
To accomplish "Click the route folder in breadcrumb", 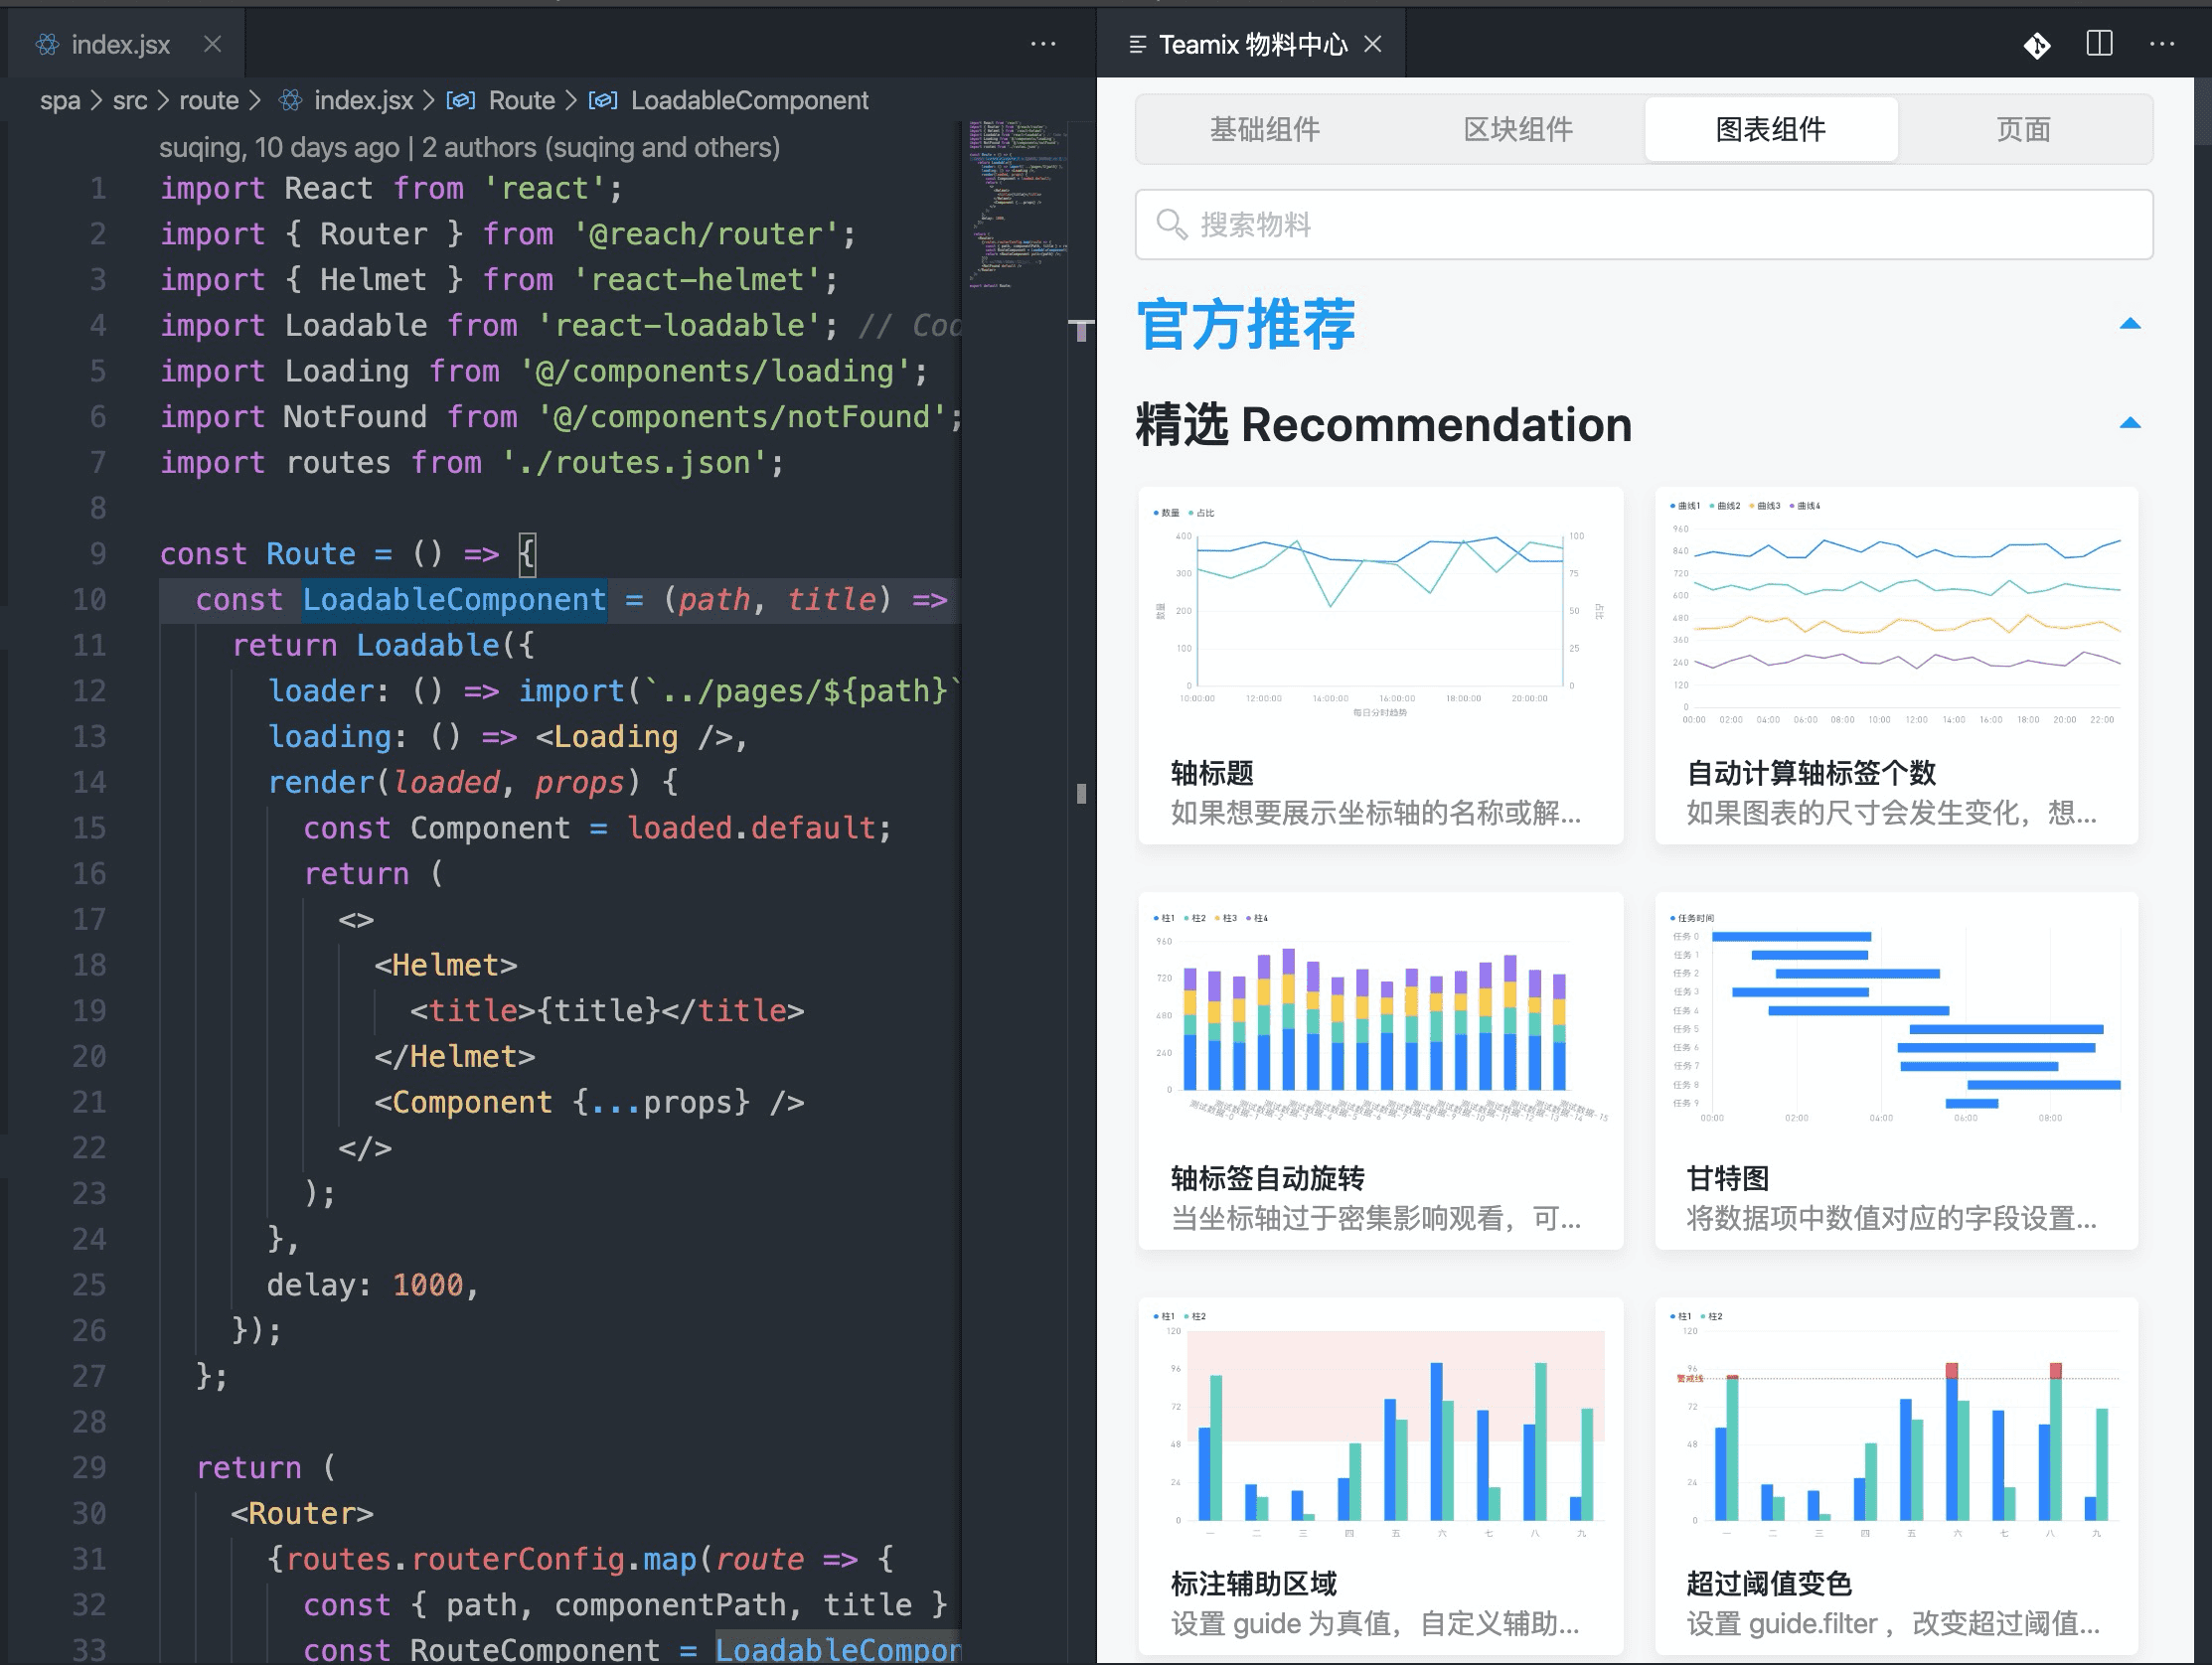I will pos(208,100).
